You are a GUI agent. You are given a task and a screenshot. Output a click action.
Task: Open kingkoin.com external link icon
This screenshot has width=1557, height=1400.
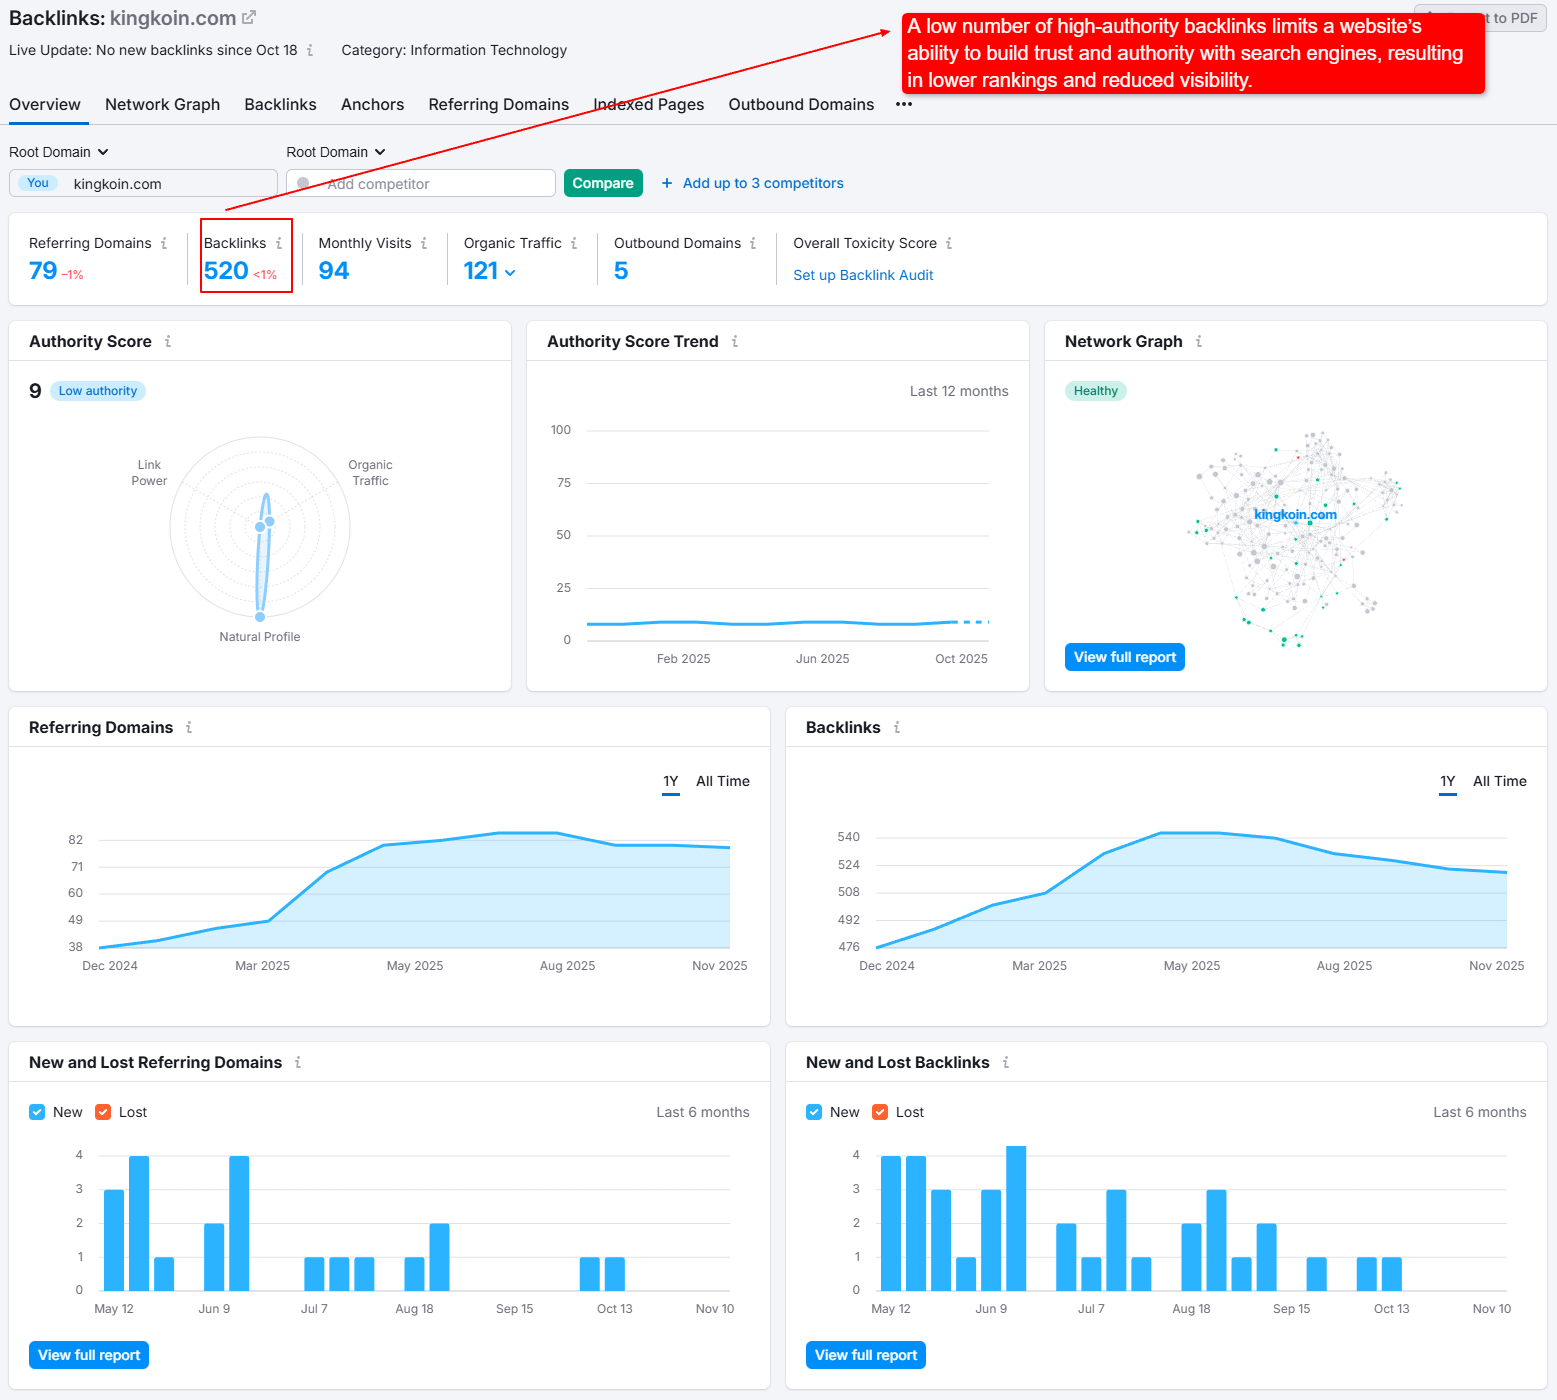click(249, 18)
